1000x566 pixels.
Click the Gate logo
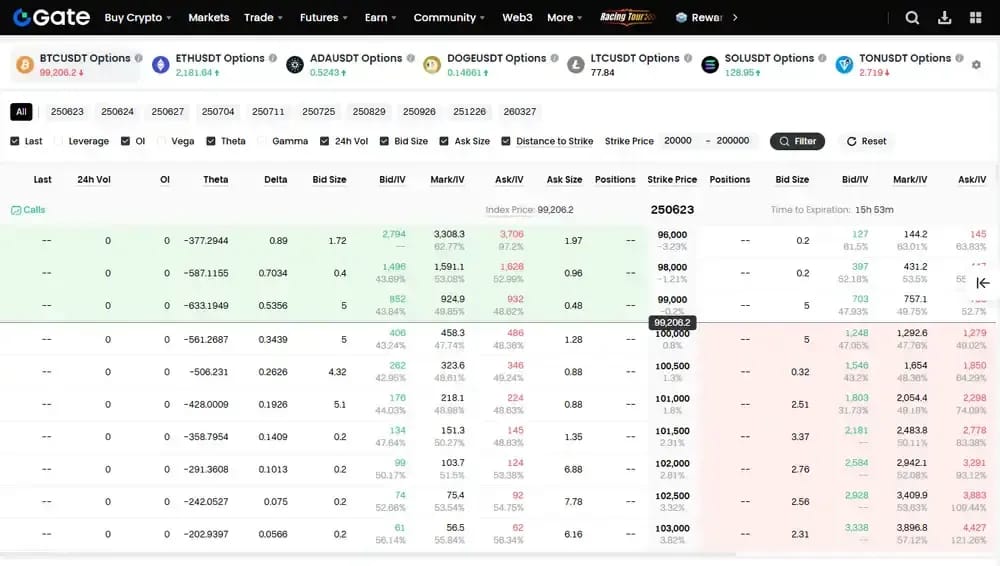coord(52,17)
